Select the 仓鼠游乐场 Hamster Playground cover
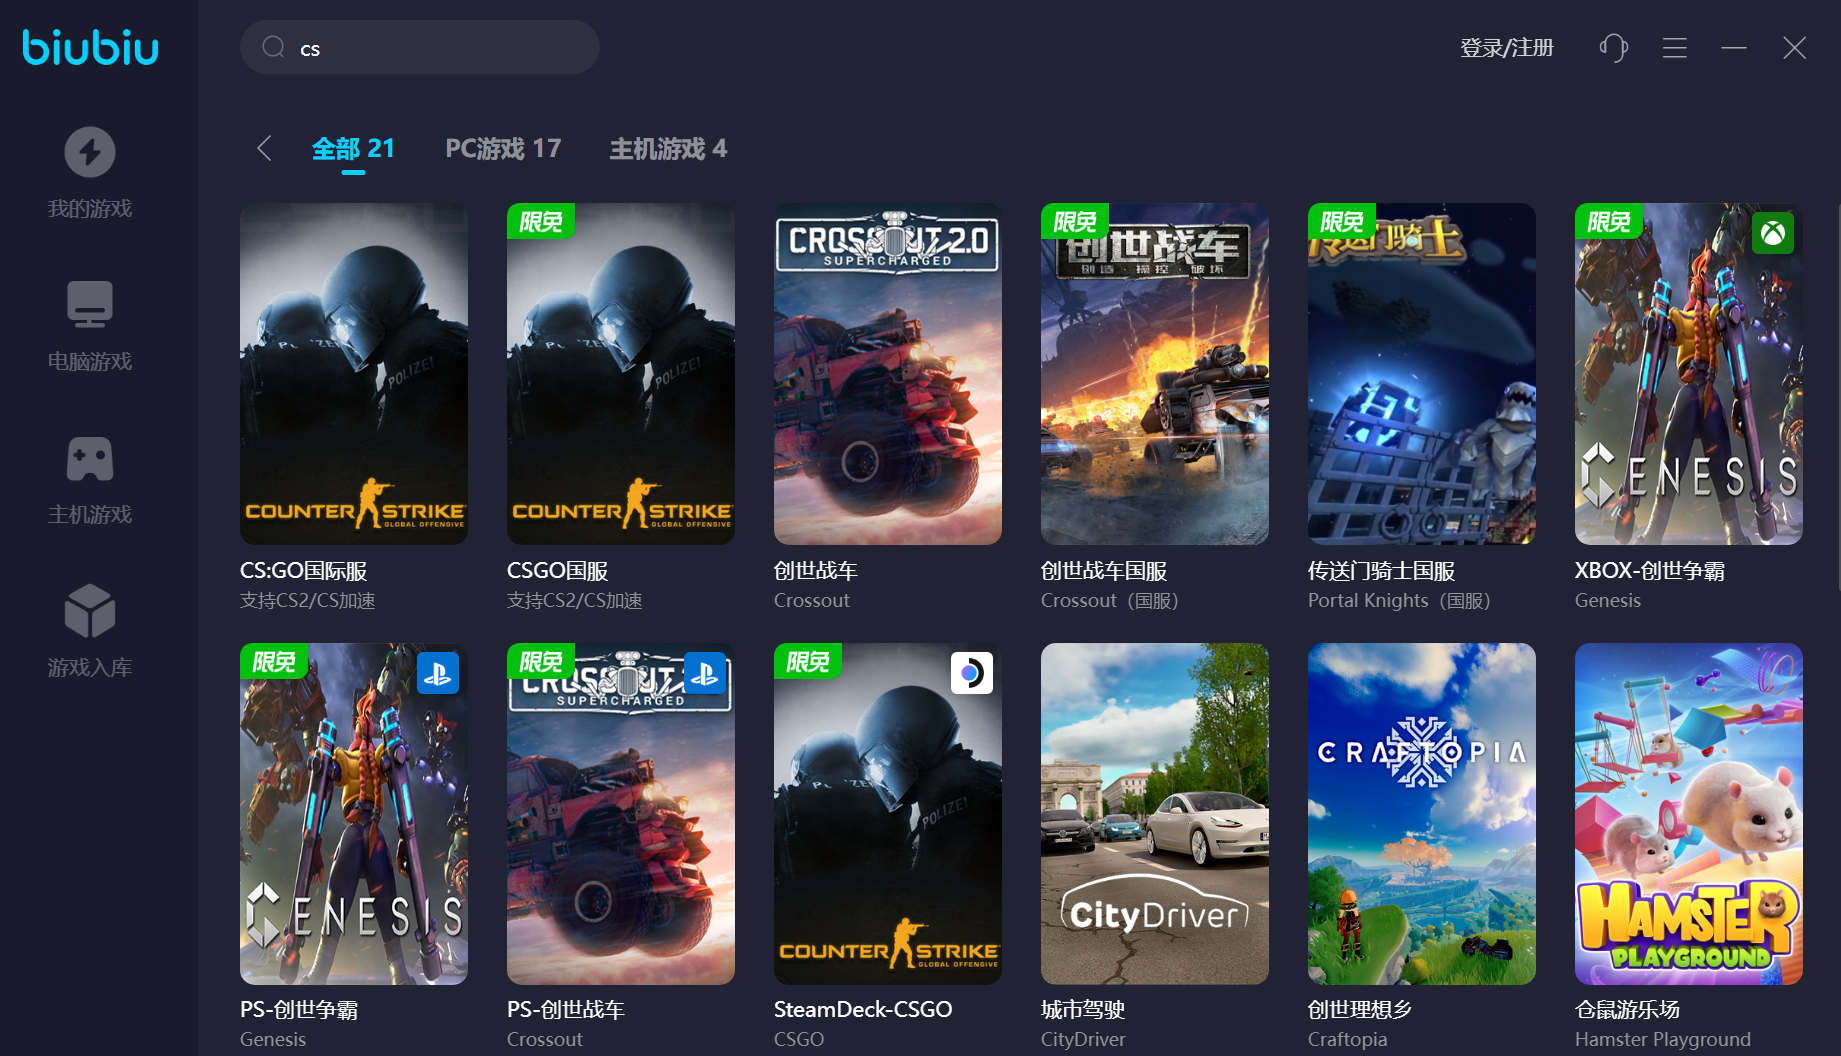 point(1688,813)
